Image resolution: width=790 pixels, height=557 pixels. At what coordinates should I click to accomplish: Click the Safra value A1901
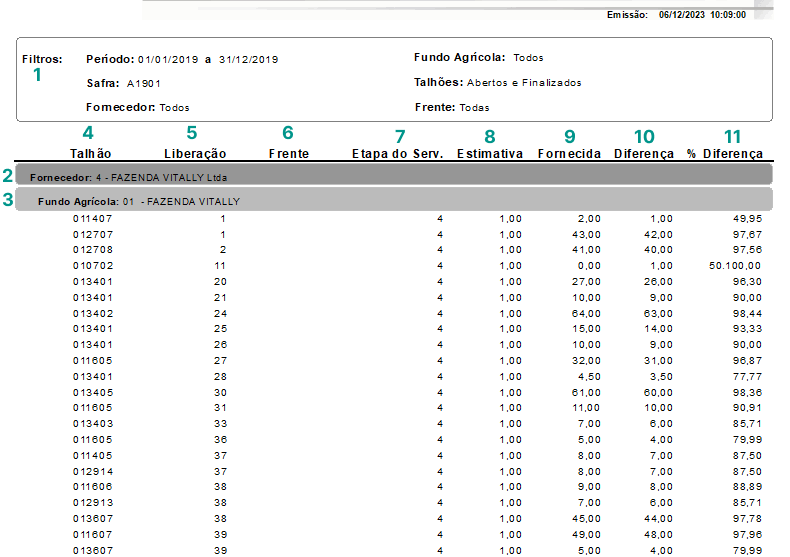click(x=144, y=84)
